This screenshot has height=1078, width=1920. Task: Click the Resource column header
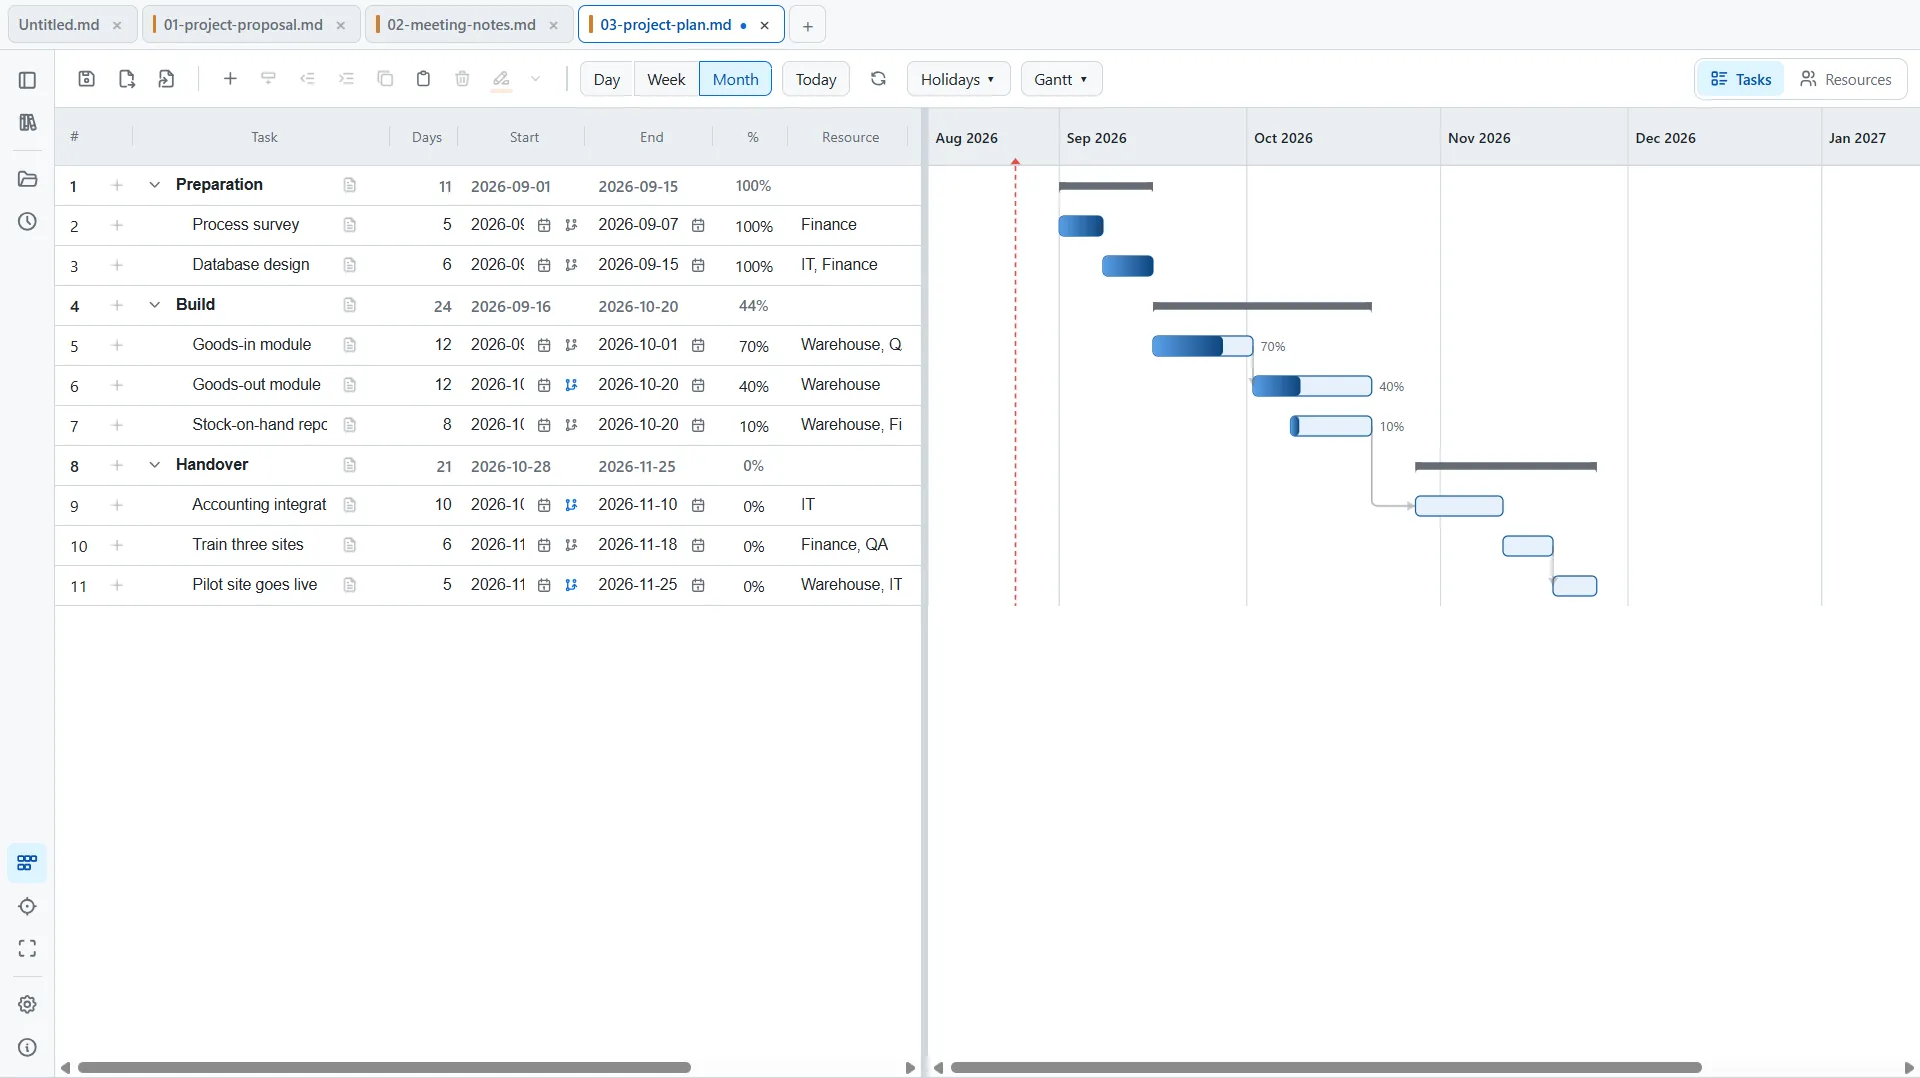tap(851, 137)
